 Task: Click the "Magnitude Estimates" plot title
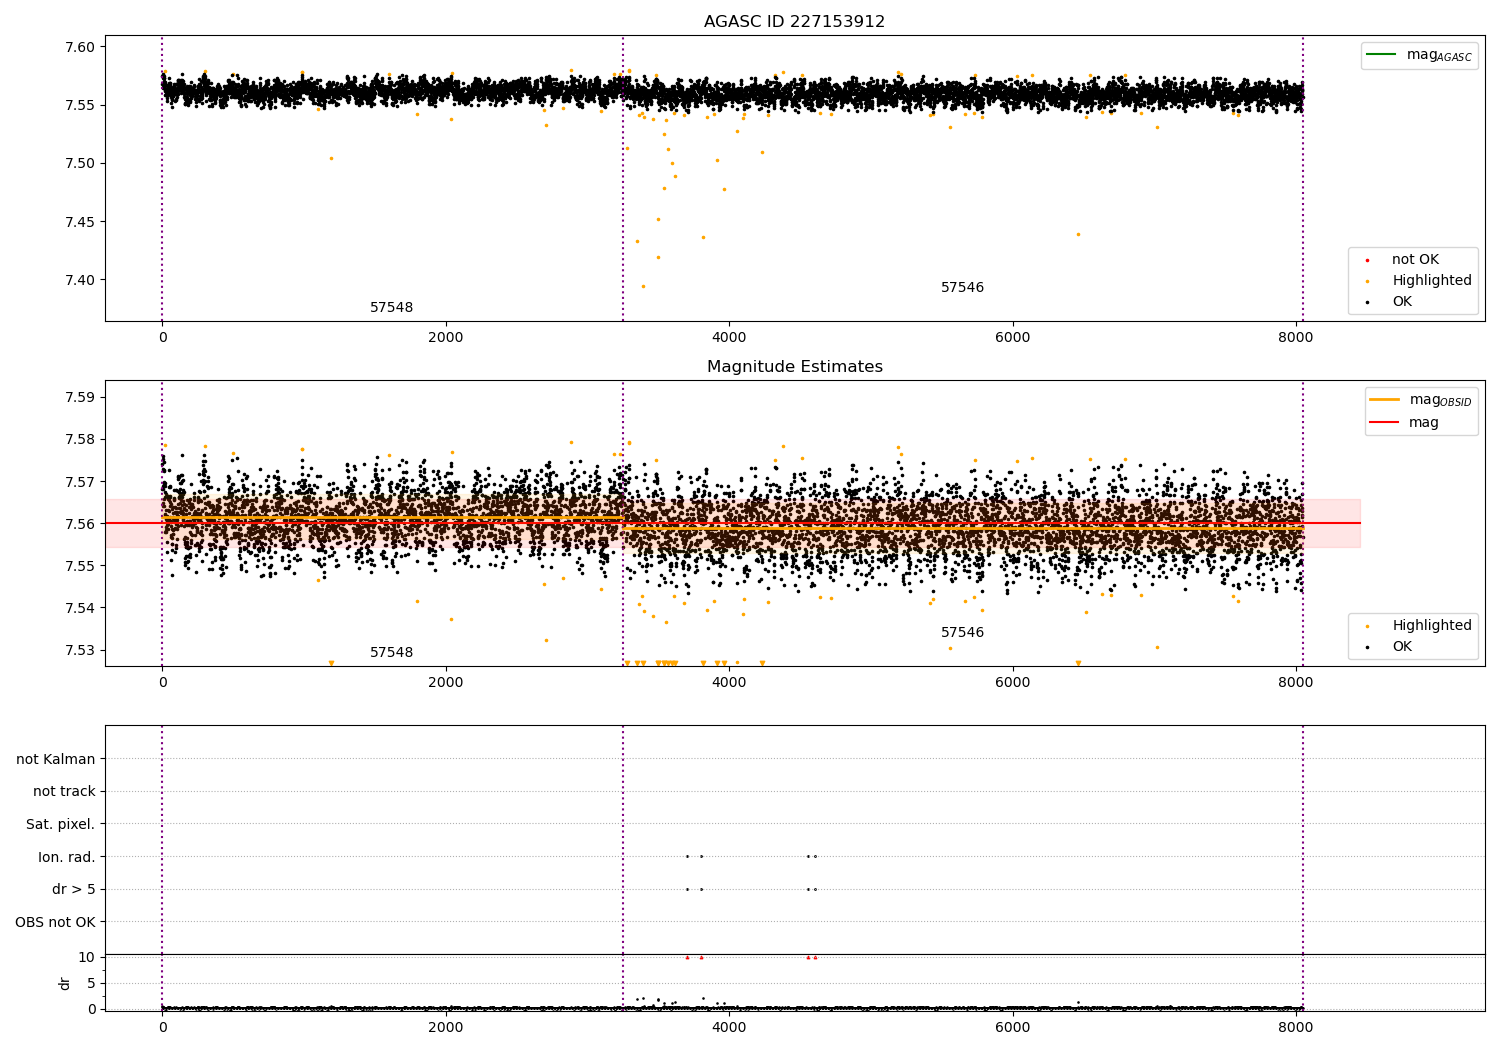(x=794, y=367)
